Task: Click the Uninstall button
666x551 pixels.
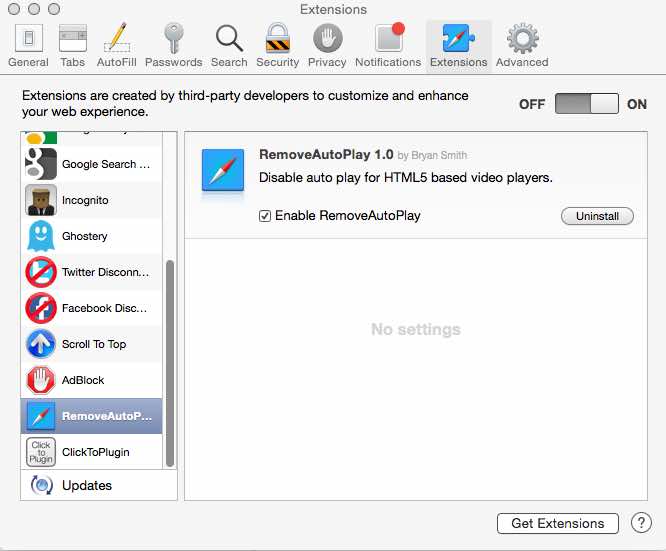Action: click(597, 216)
